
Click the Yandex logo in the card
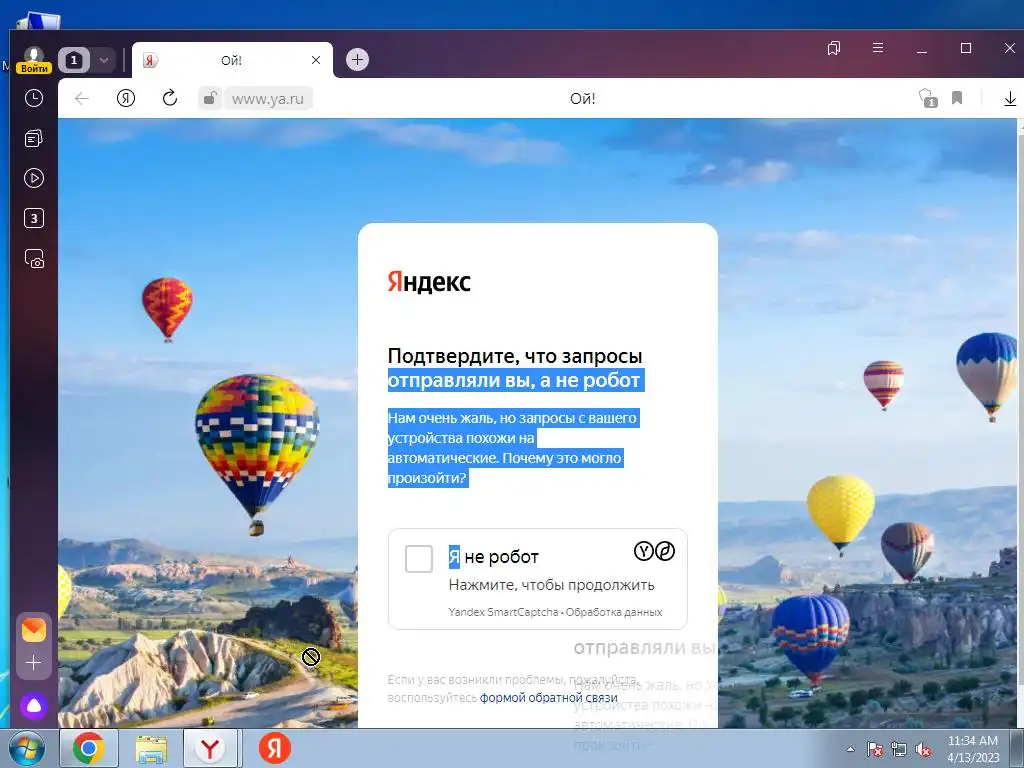click(x=428, y=281)
